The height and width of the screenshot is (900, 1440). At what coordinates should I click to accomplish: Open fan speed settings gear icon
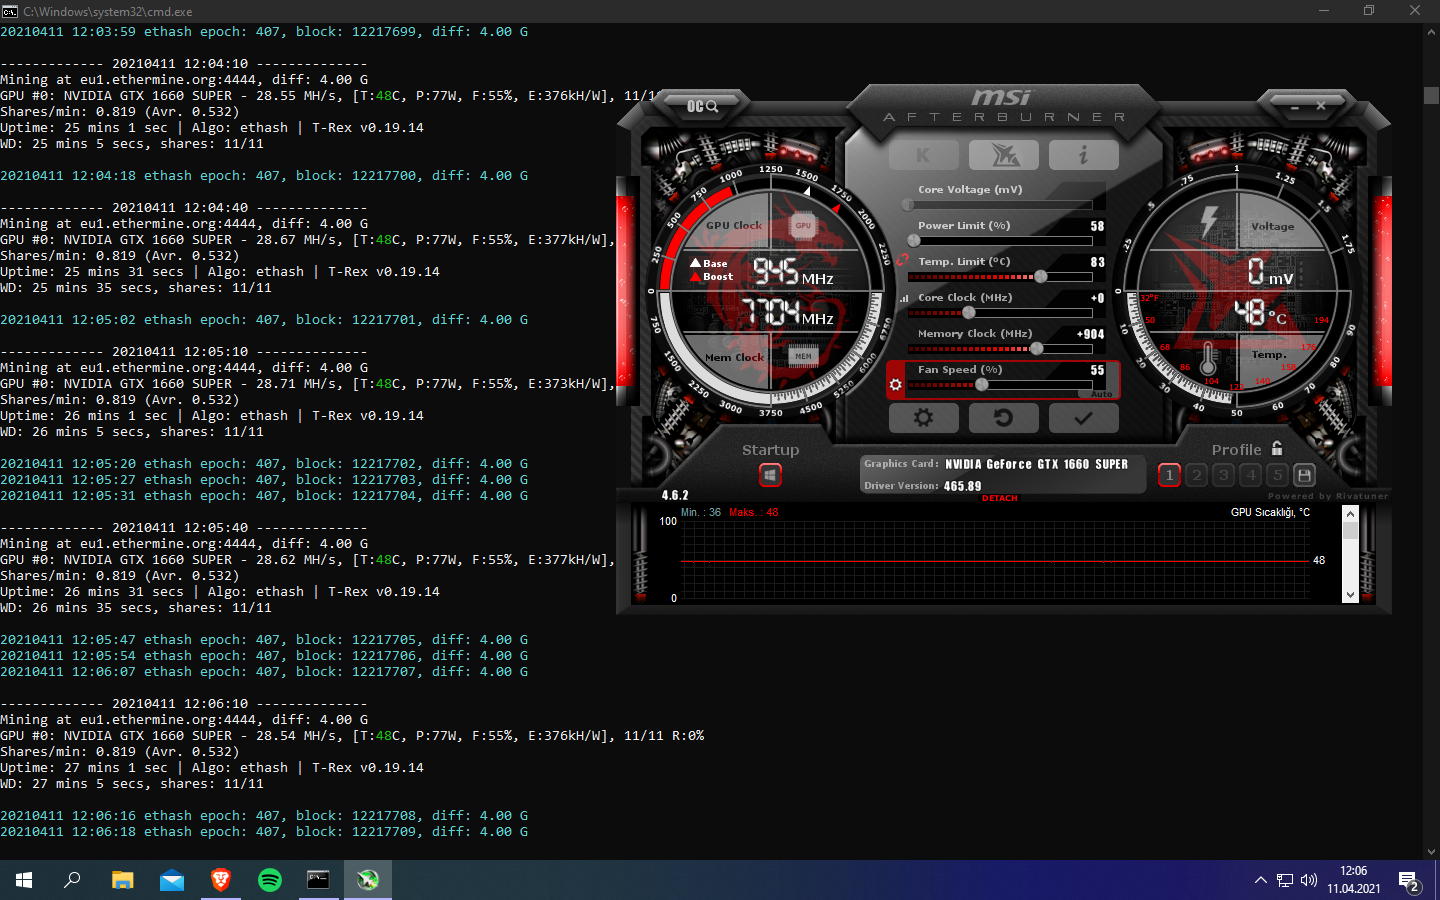895,385
